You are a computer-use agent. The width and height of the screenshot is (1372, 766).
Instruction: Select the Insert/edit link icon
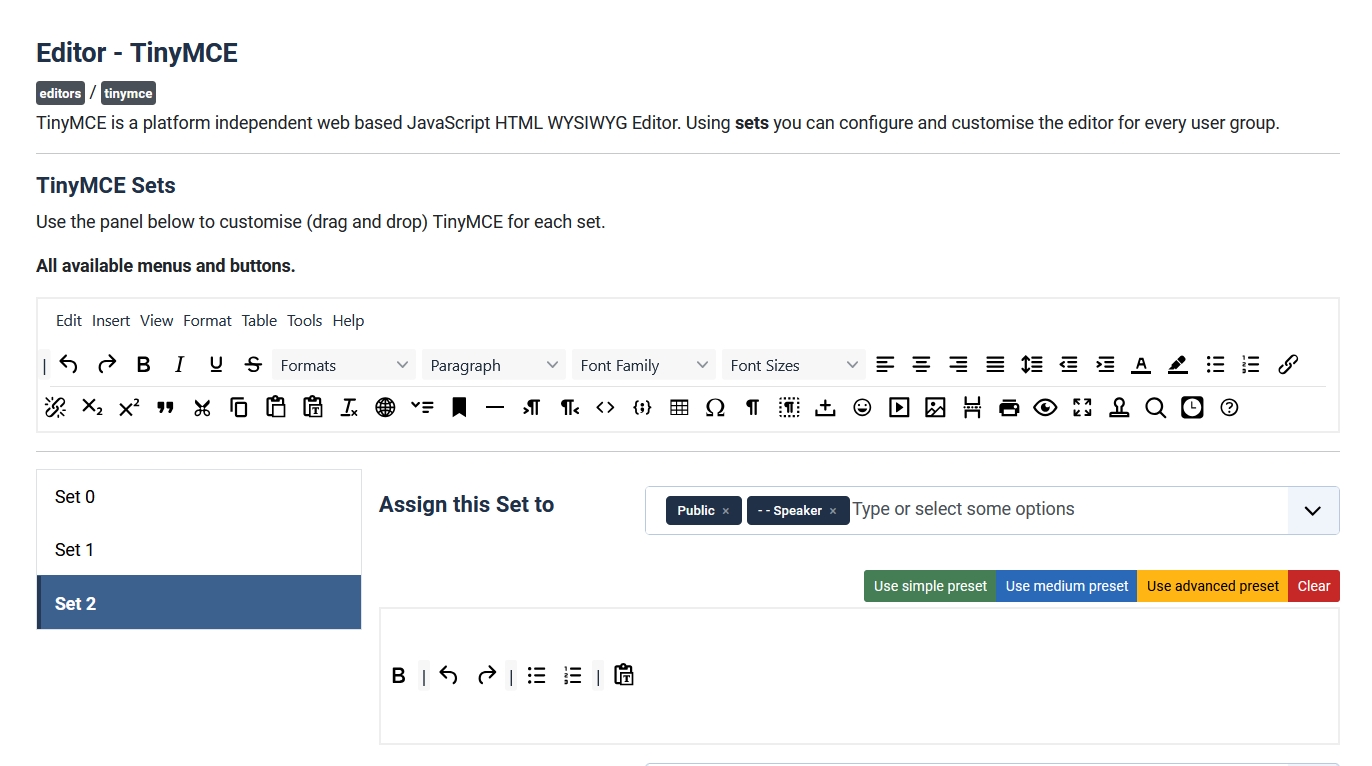(1288, 364)
